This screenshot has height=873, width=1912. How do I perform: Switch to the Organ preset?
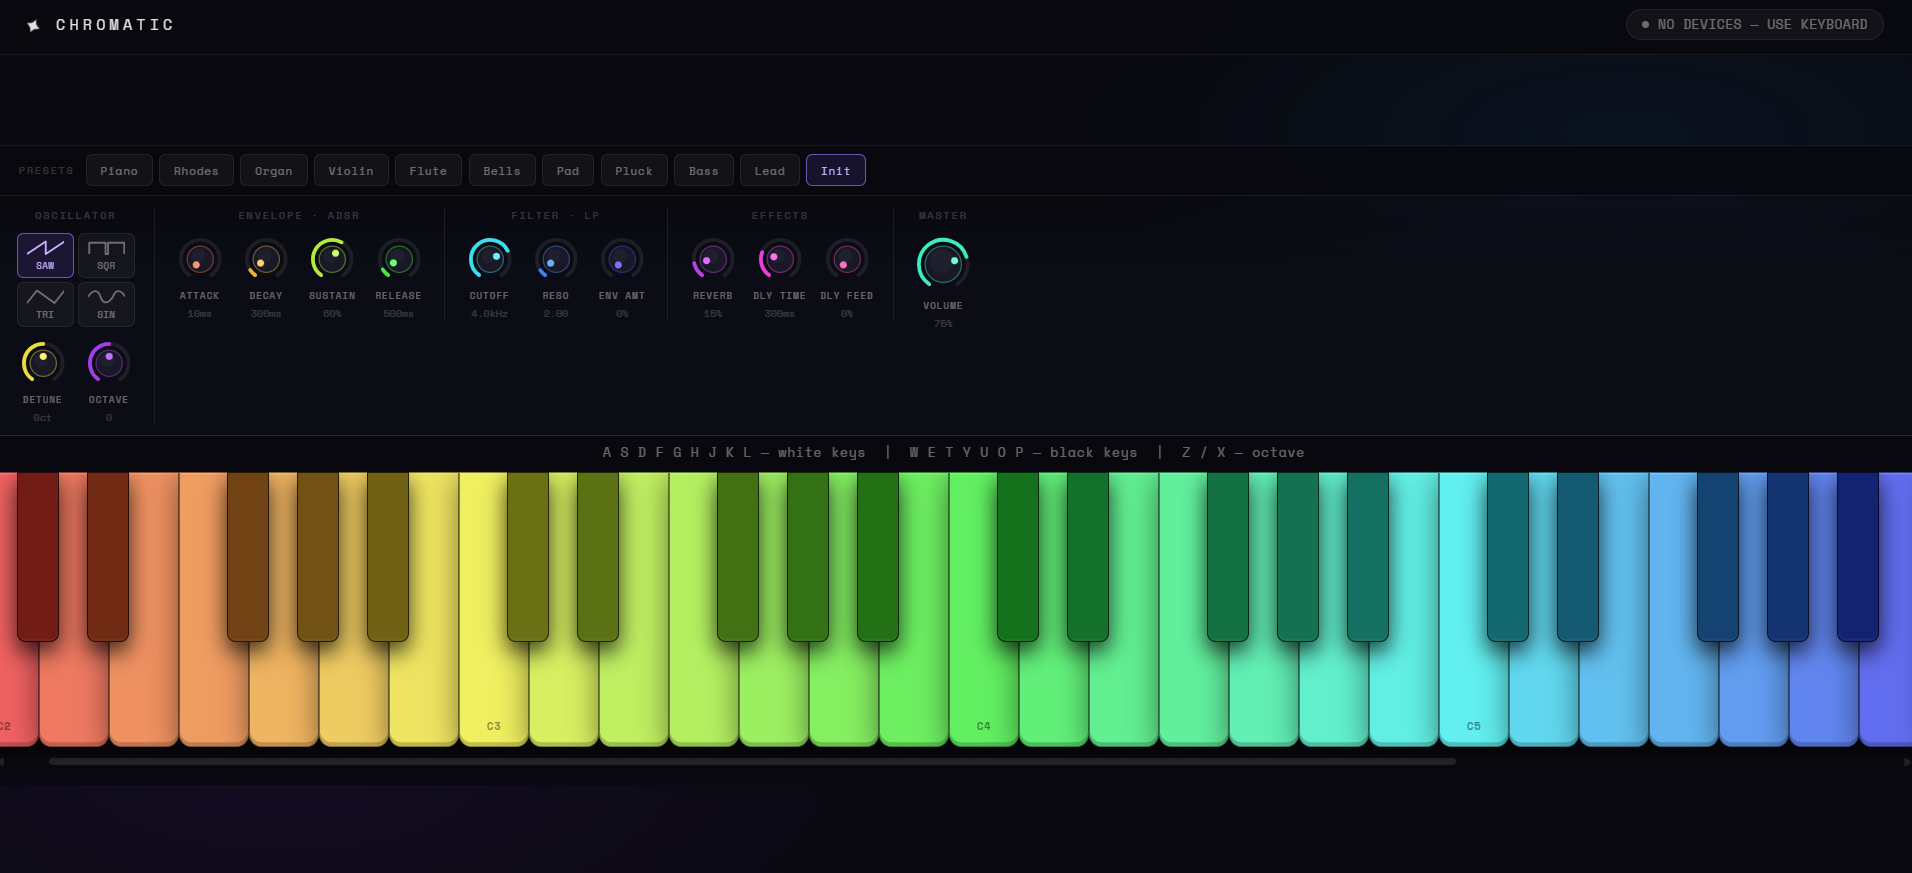pos(274,171)
